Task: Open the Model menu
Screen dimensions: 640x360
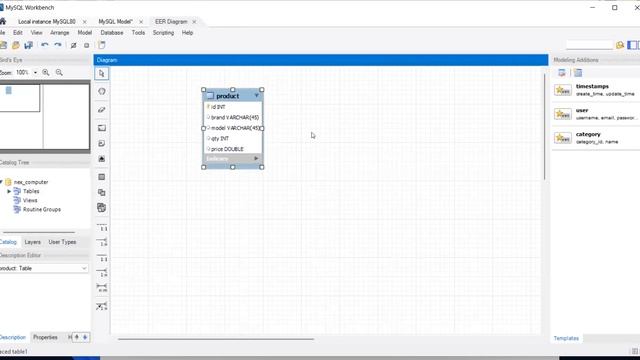Action: [x=84, y=33]
